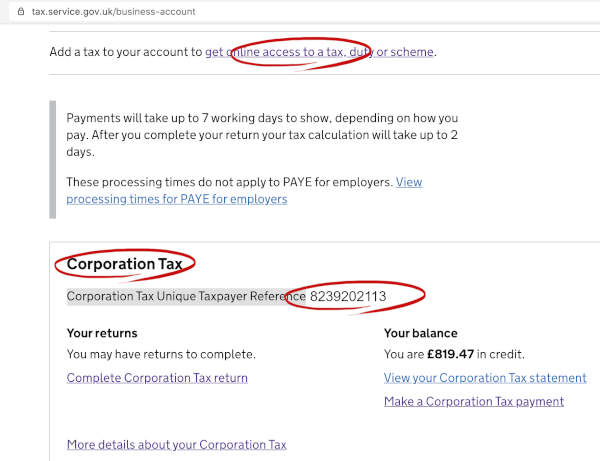
Task: Click the 'These processing times do not apply' sentence
Action: pyautogui.click(x=230, y=182)
